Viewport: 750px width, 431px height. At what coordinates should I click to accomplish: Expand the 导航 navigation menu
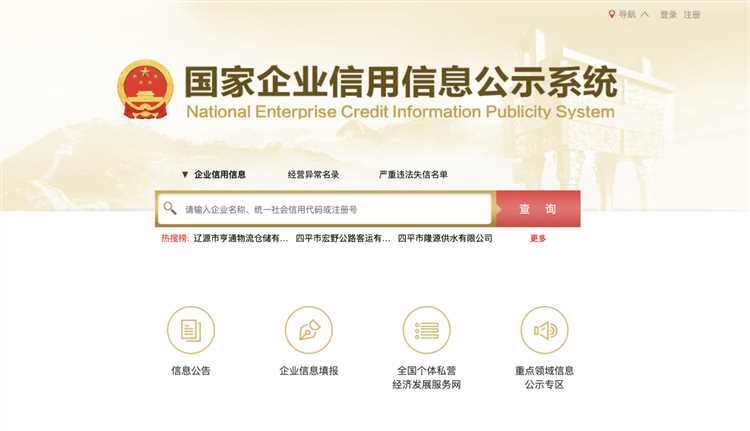(634, 14)
